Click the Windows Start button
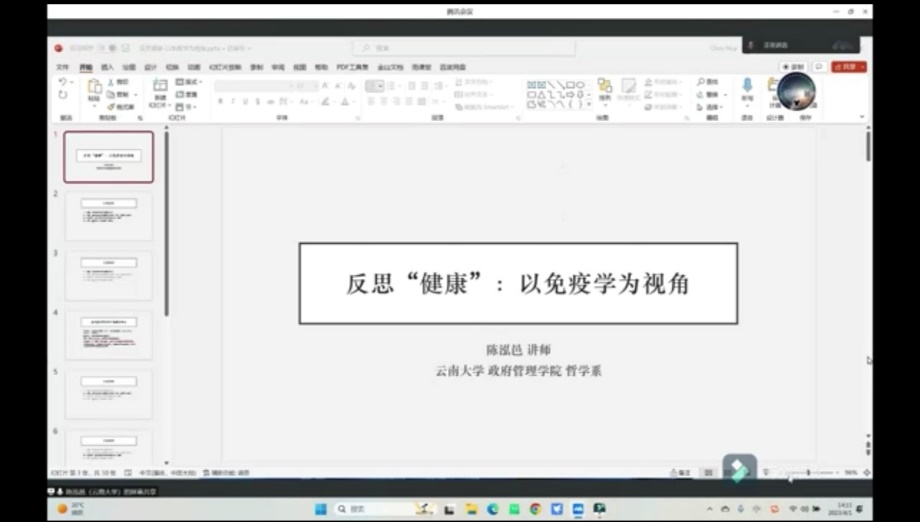920x522 pixels. point(320,509)
